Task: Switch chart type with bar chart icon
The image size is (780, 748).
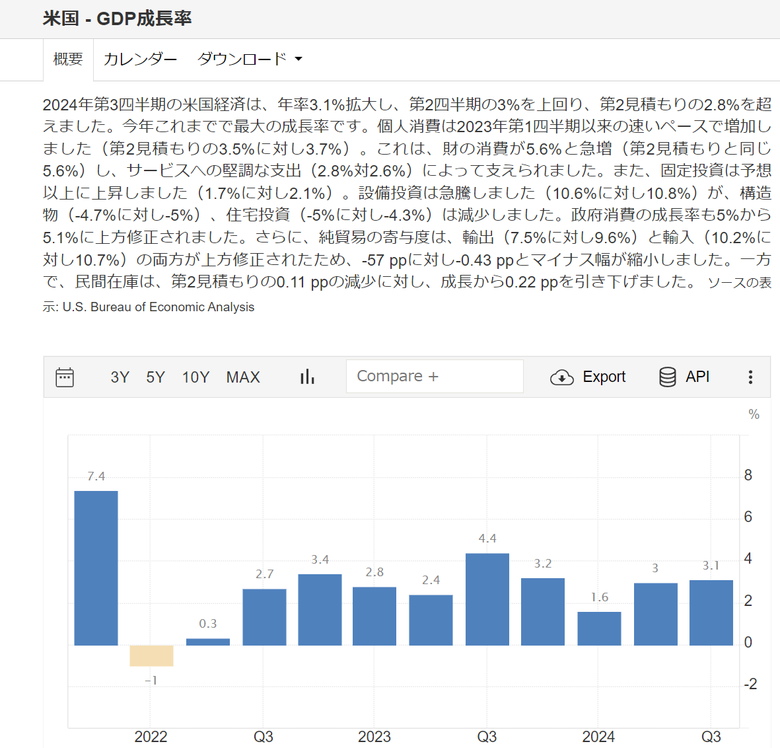Action: tap(307, 376)
